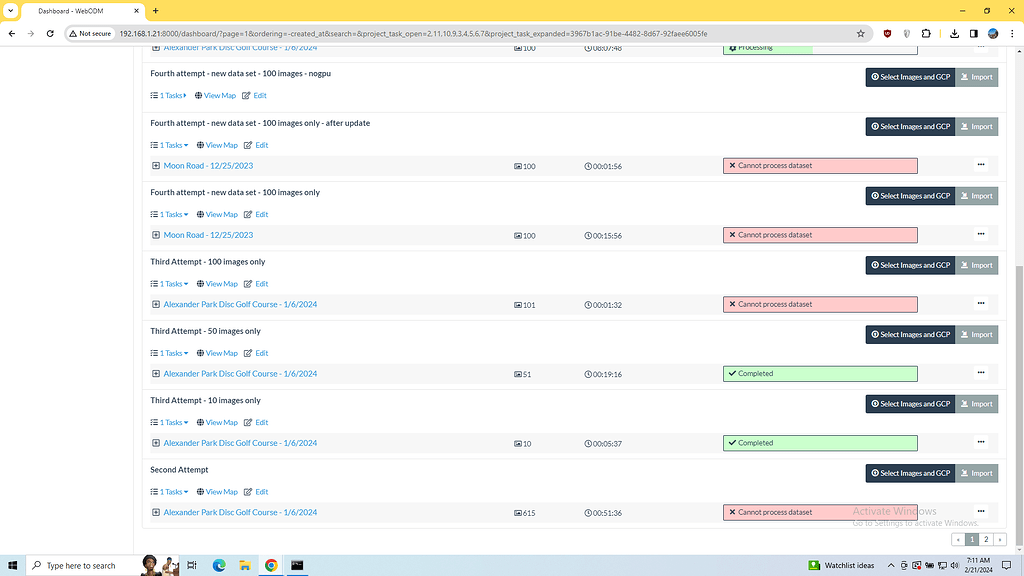Reload the Dashboard page

[x=50, y=33]
